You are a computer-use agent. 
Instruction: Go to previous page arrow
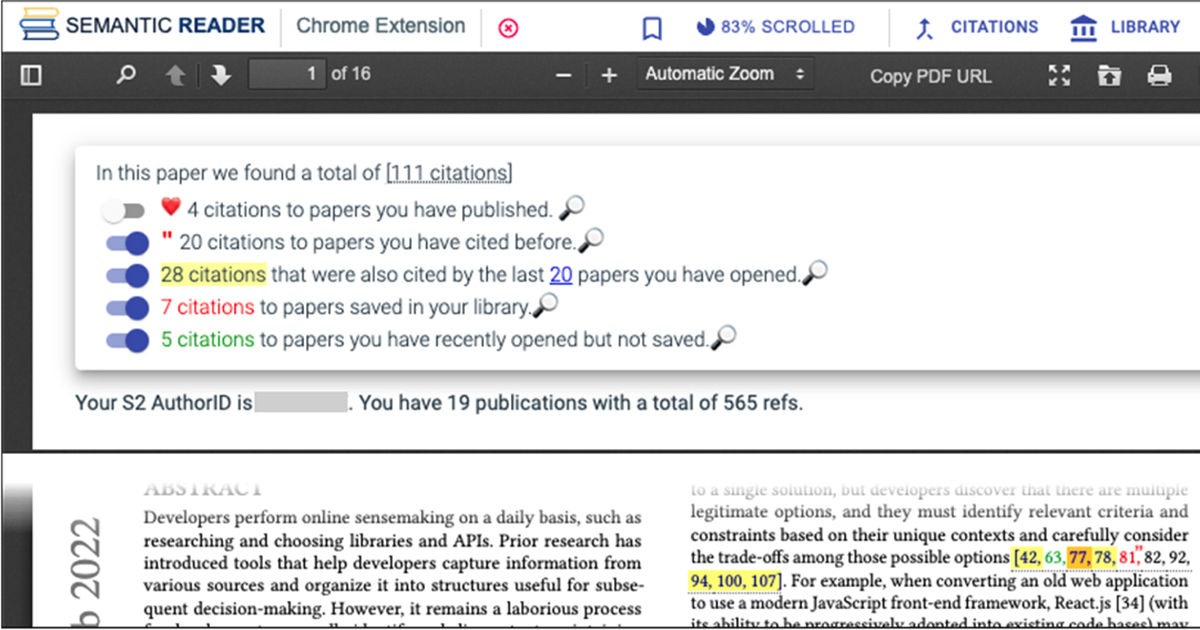(176, 75)
